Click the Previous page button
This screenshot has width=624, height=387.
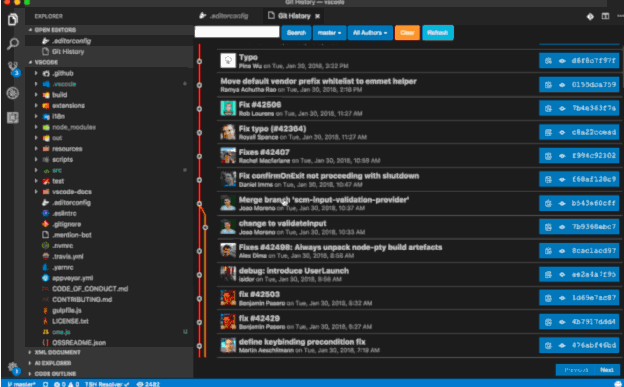click(x=575, y=370)
